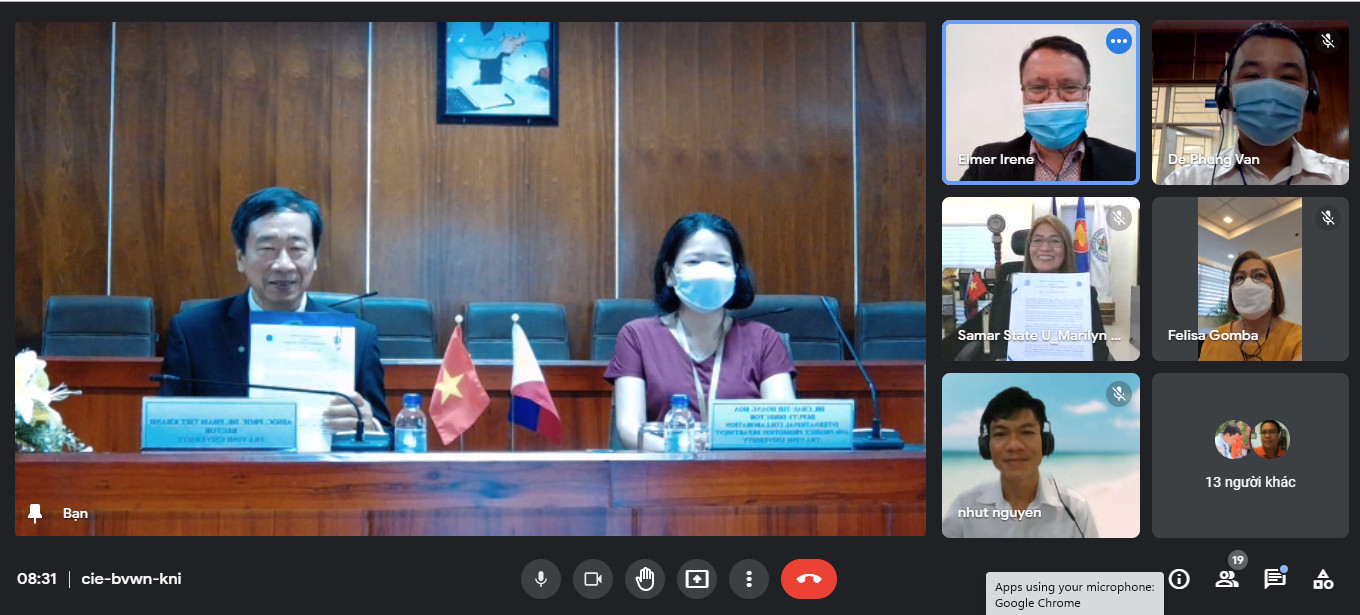This screenshot has width=1360, height=615.
Task: Click the pin icon beside Bạn
Action: [x=36, y=513]
